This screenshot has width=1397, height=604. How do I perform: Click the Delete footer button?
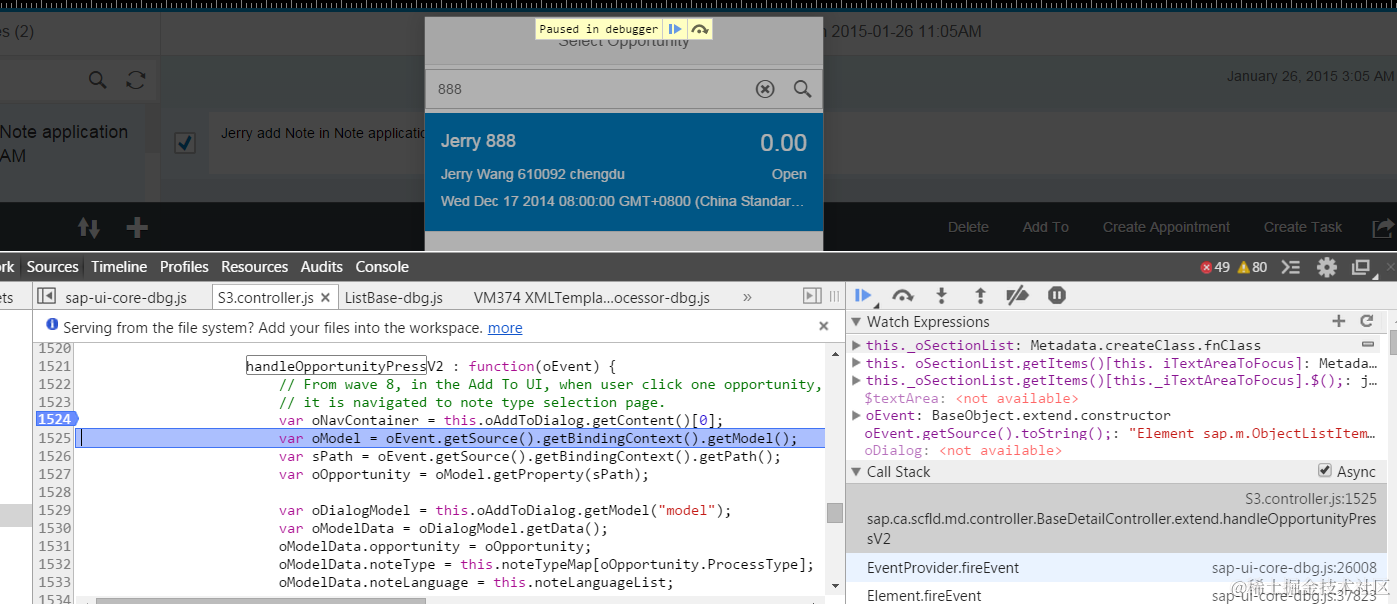coord(968,227)
